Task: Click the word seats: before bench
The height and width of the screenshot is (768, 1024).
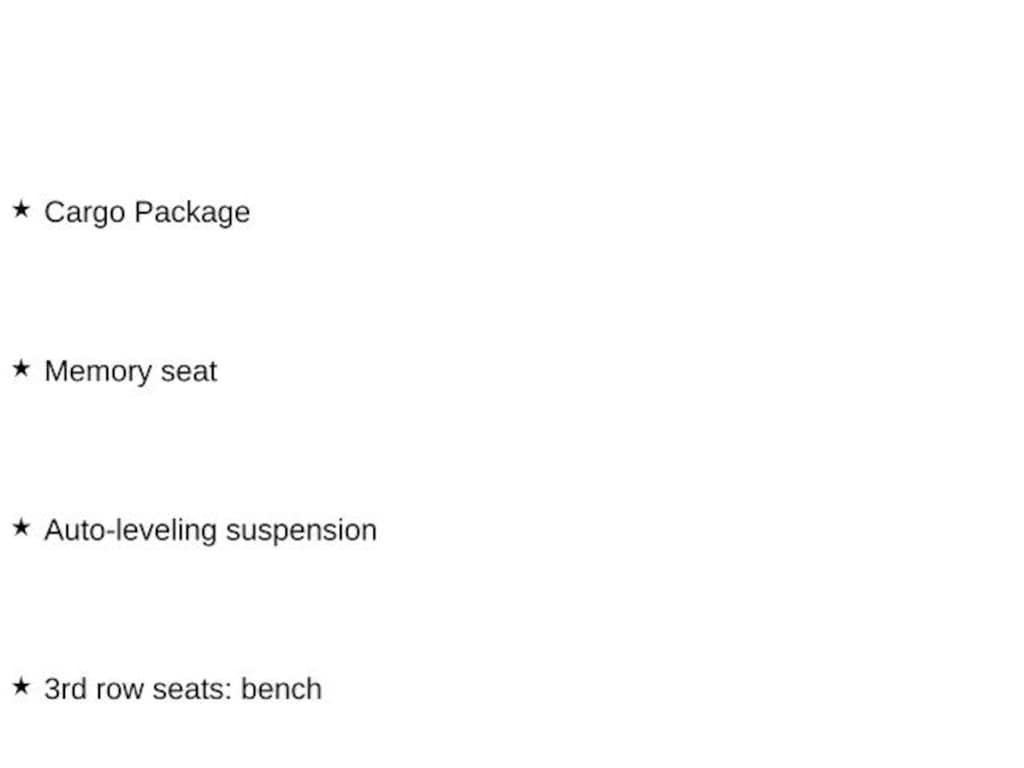Action: click(193, 690)
